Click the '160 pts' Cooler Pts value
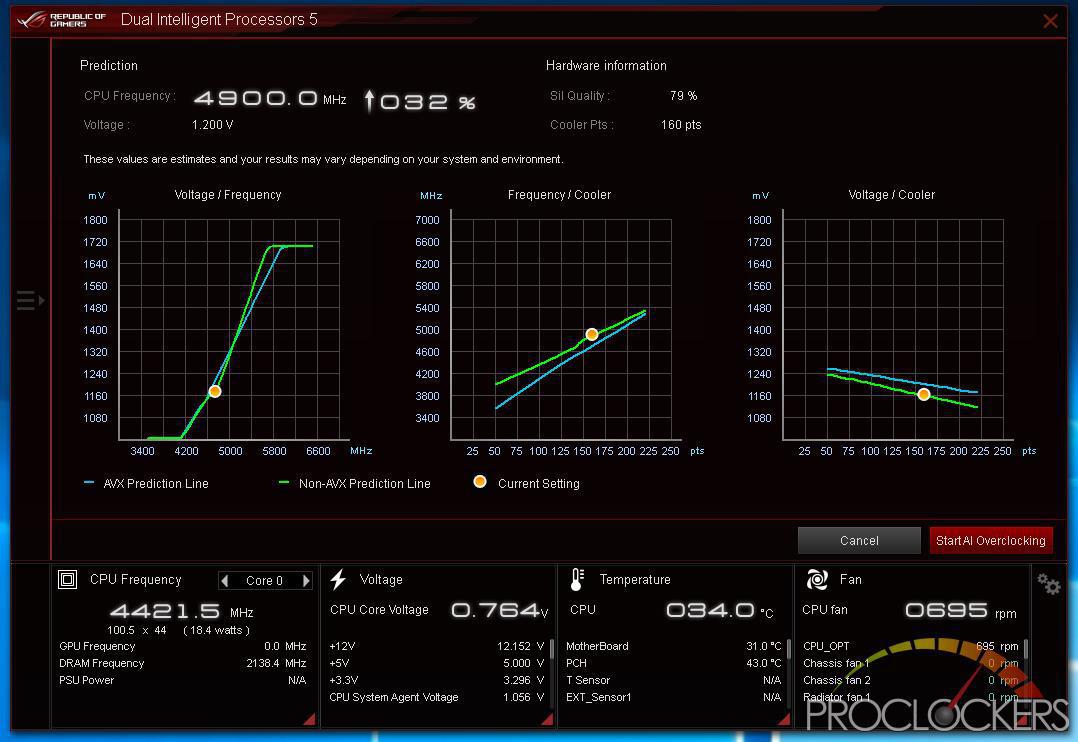1078x742 pixels. pos(681,124)
